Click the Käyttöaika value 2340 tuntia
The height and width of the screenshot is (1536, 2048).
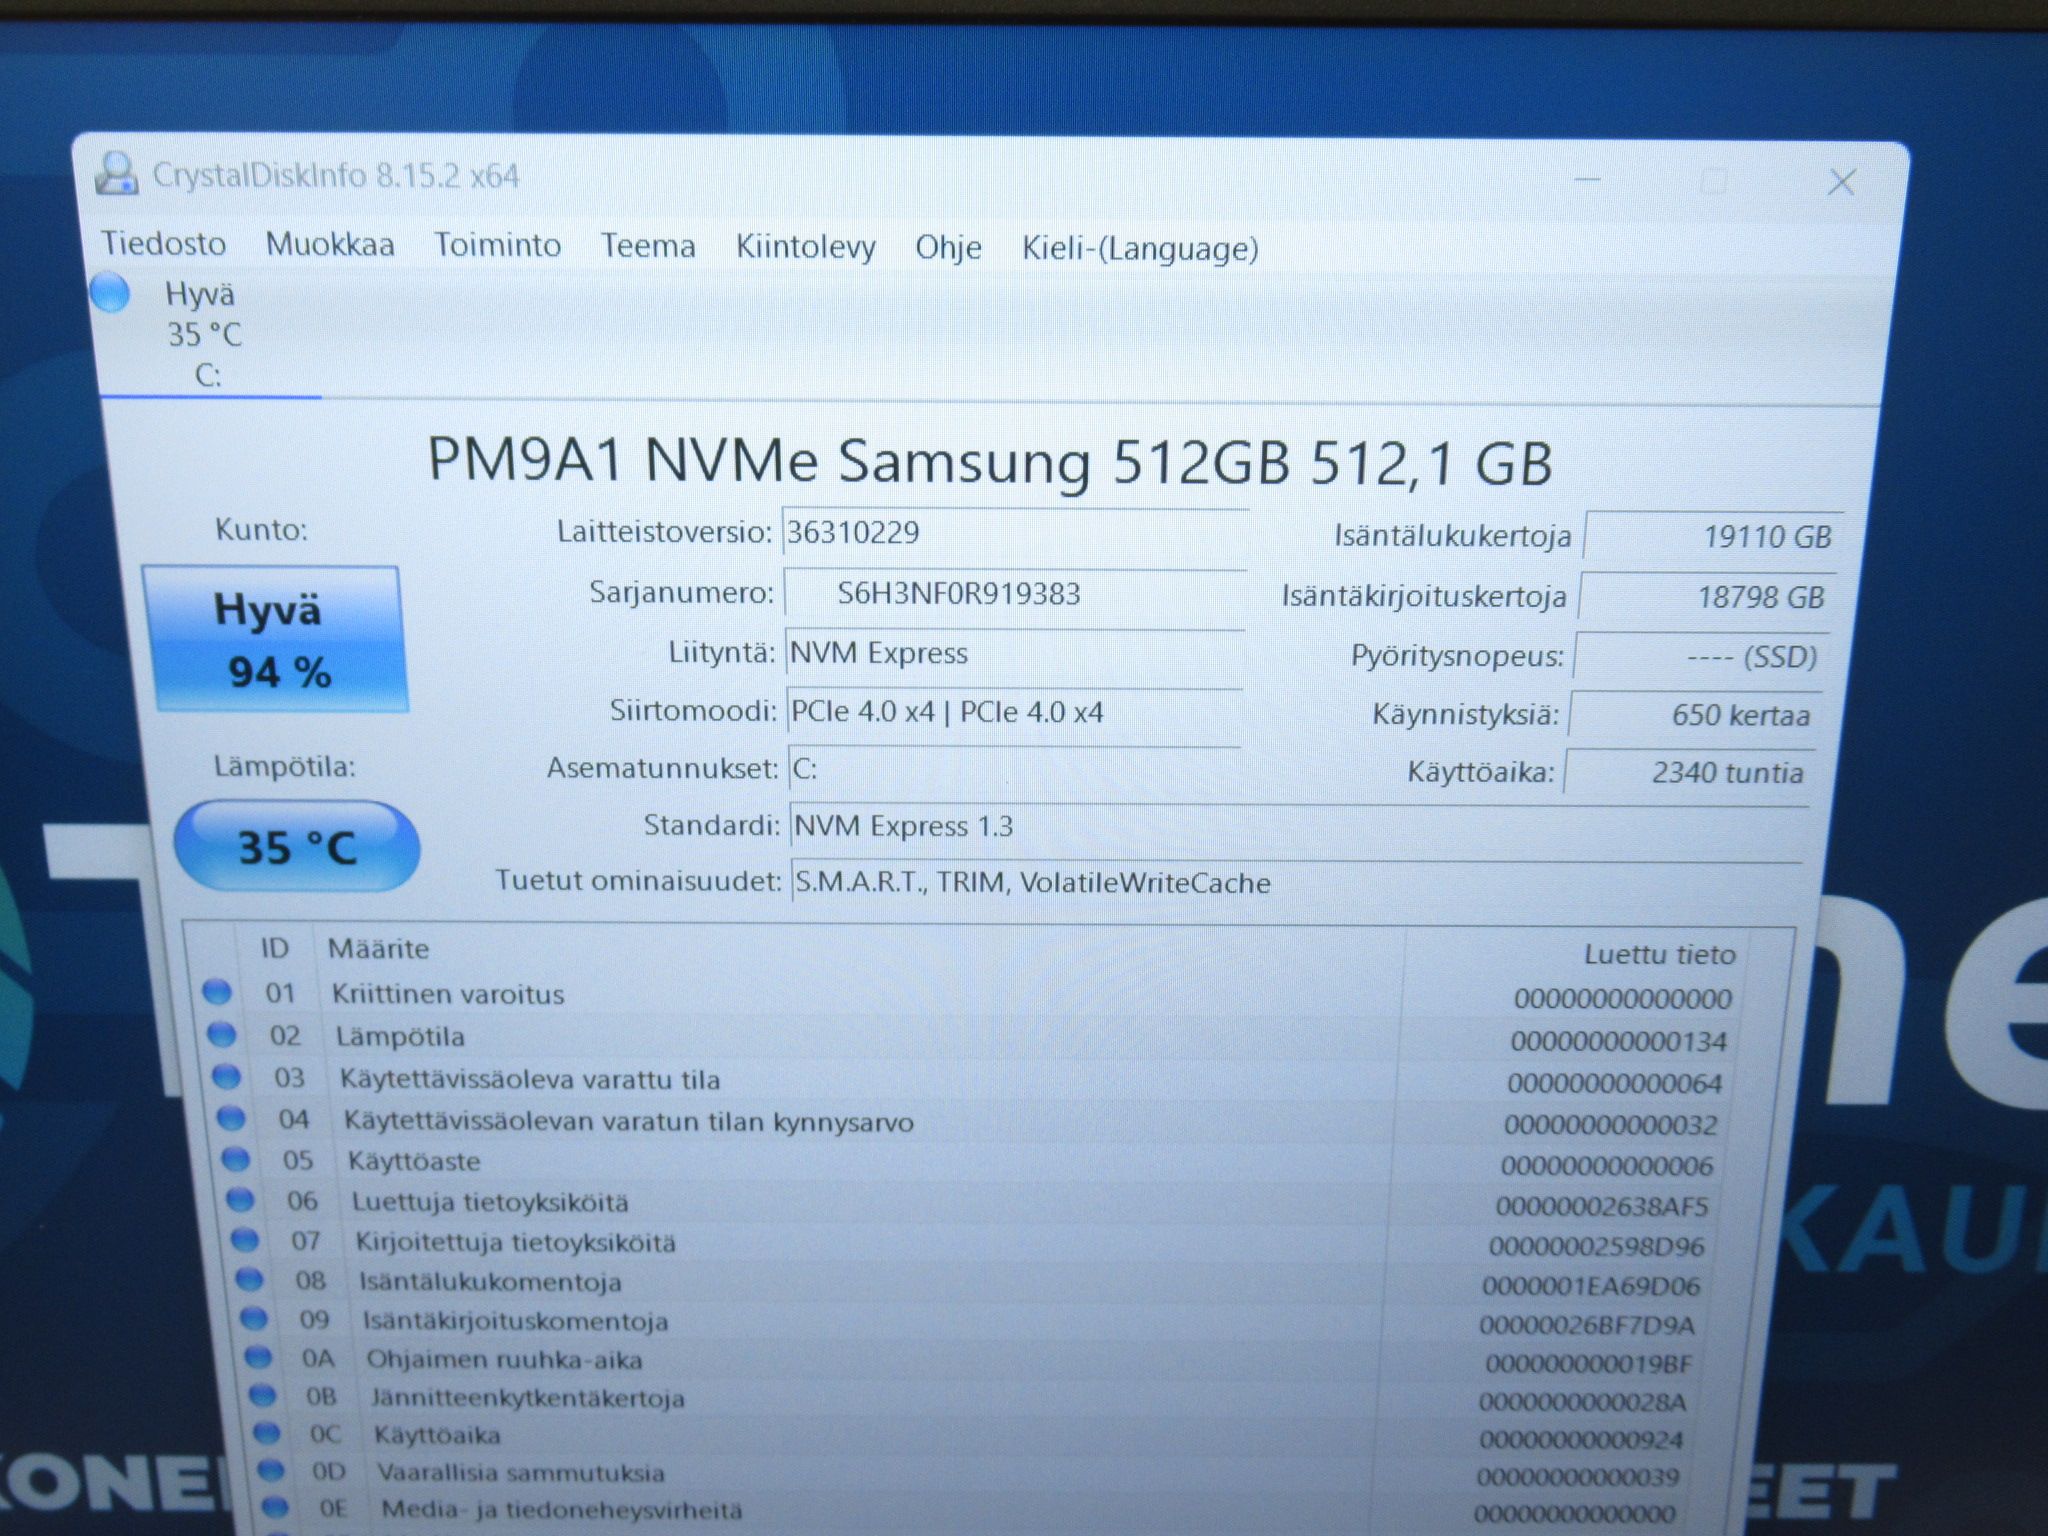pyautogui.click(x=1689, y=772)
